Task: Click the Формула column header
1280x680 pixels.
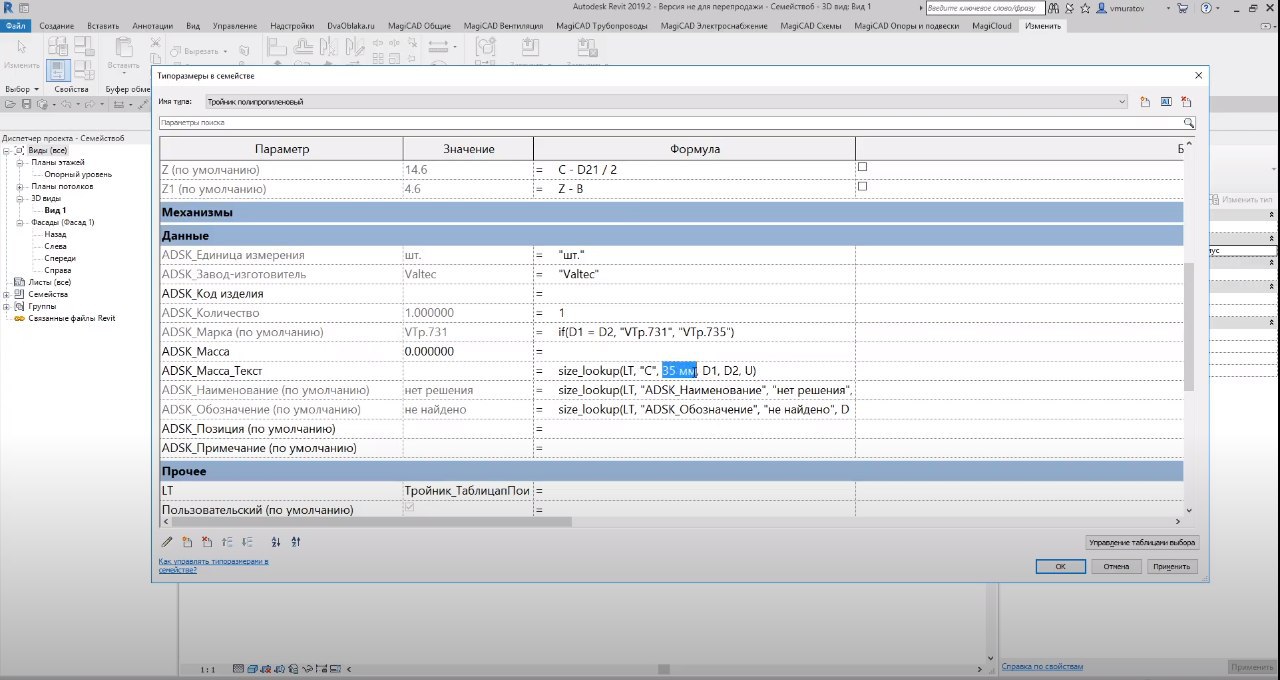Action: [694, 149]
